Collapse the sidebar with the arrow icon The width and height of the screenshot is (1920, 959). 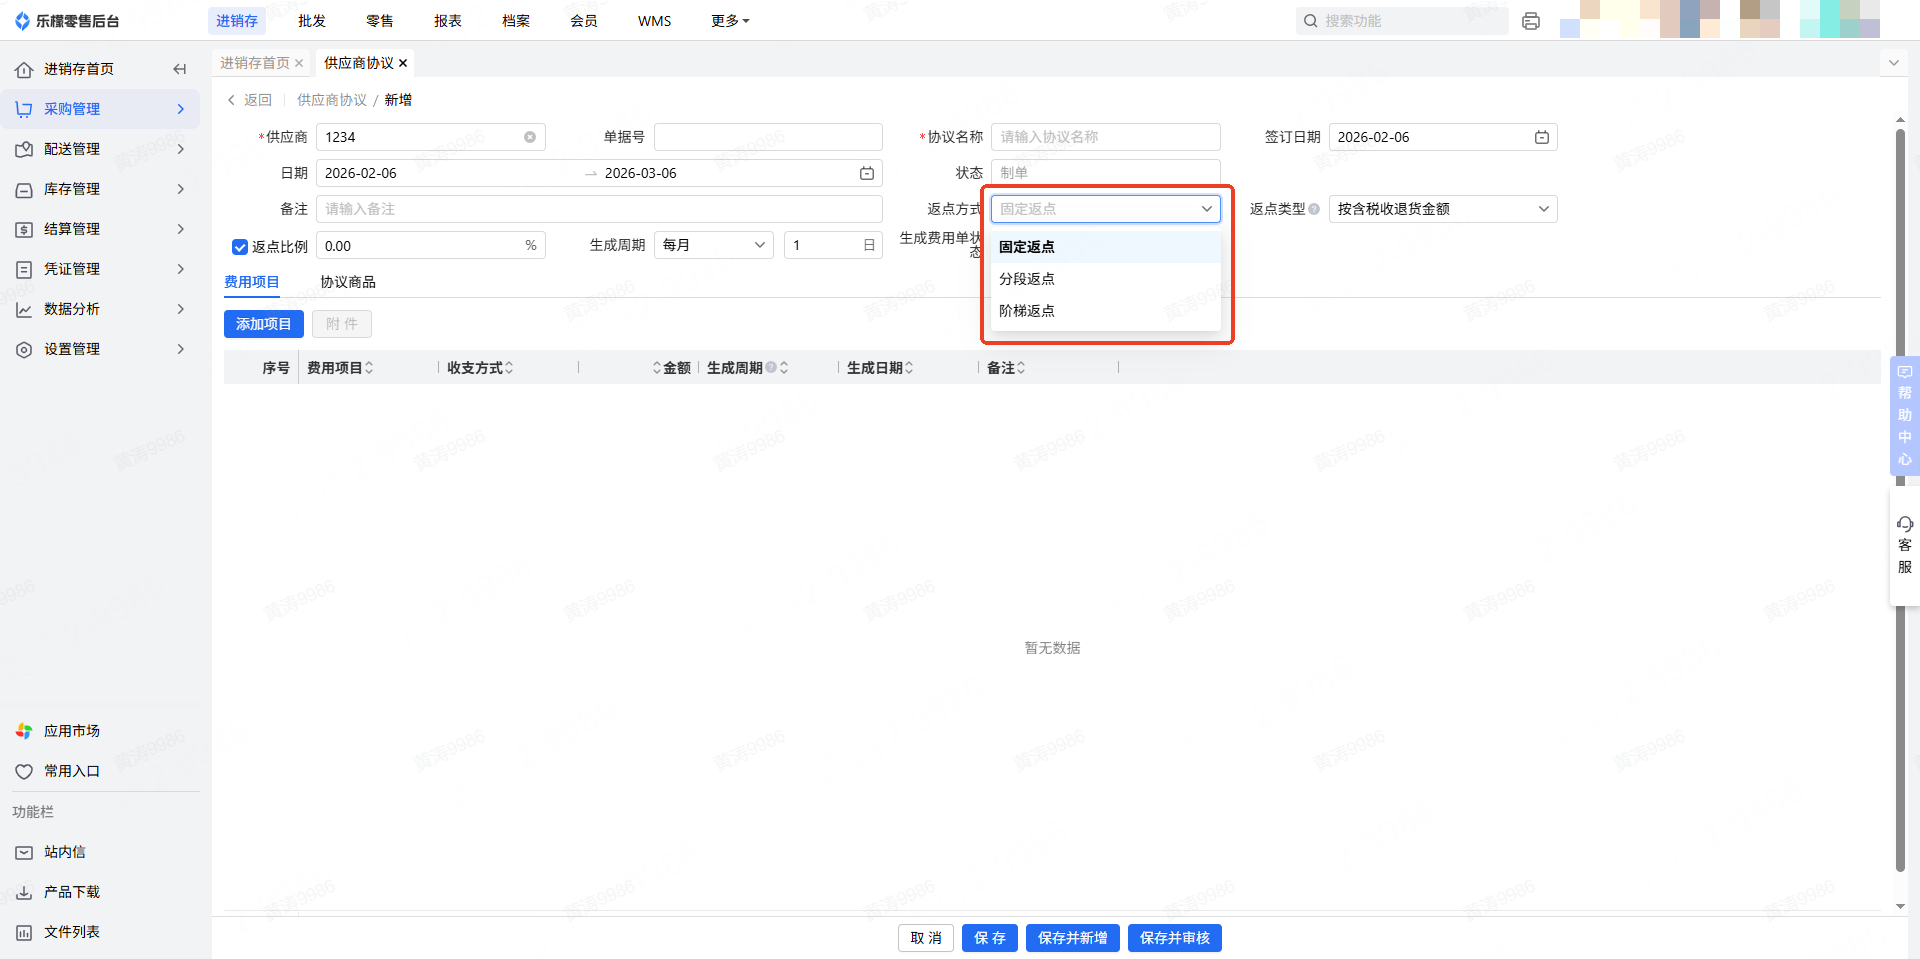180,69
